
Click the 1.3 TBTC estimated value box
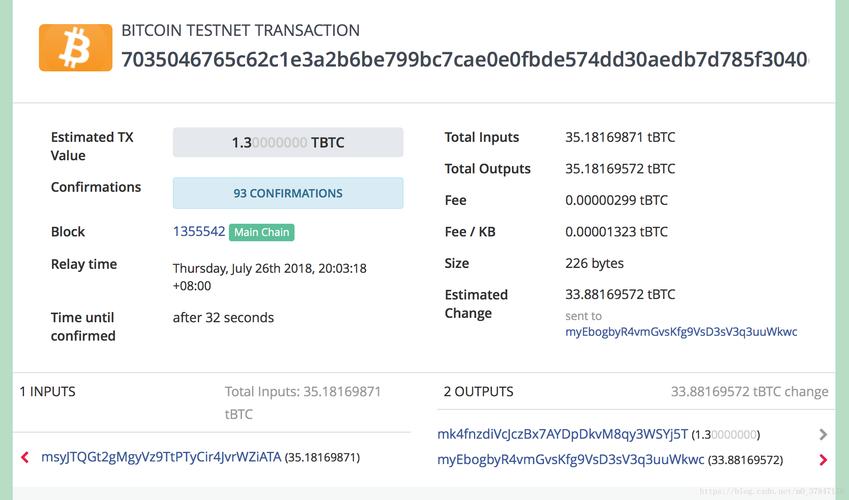[x=288, y=143]
